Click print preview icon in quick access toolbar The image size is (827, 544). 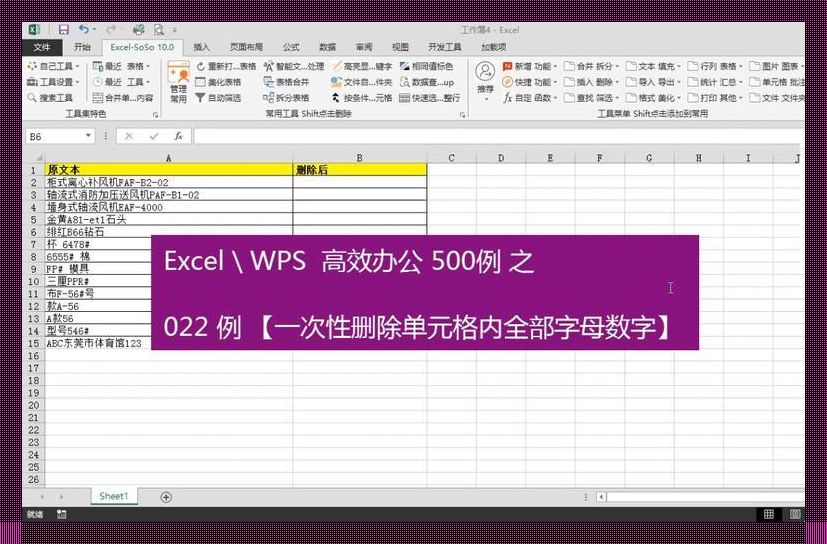(x=159, y=30)
